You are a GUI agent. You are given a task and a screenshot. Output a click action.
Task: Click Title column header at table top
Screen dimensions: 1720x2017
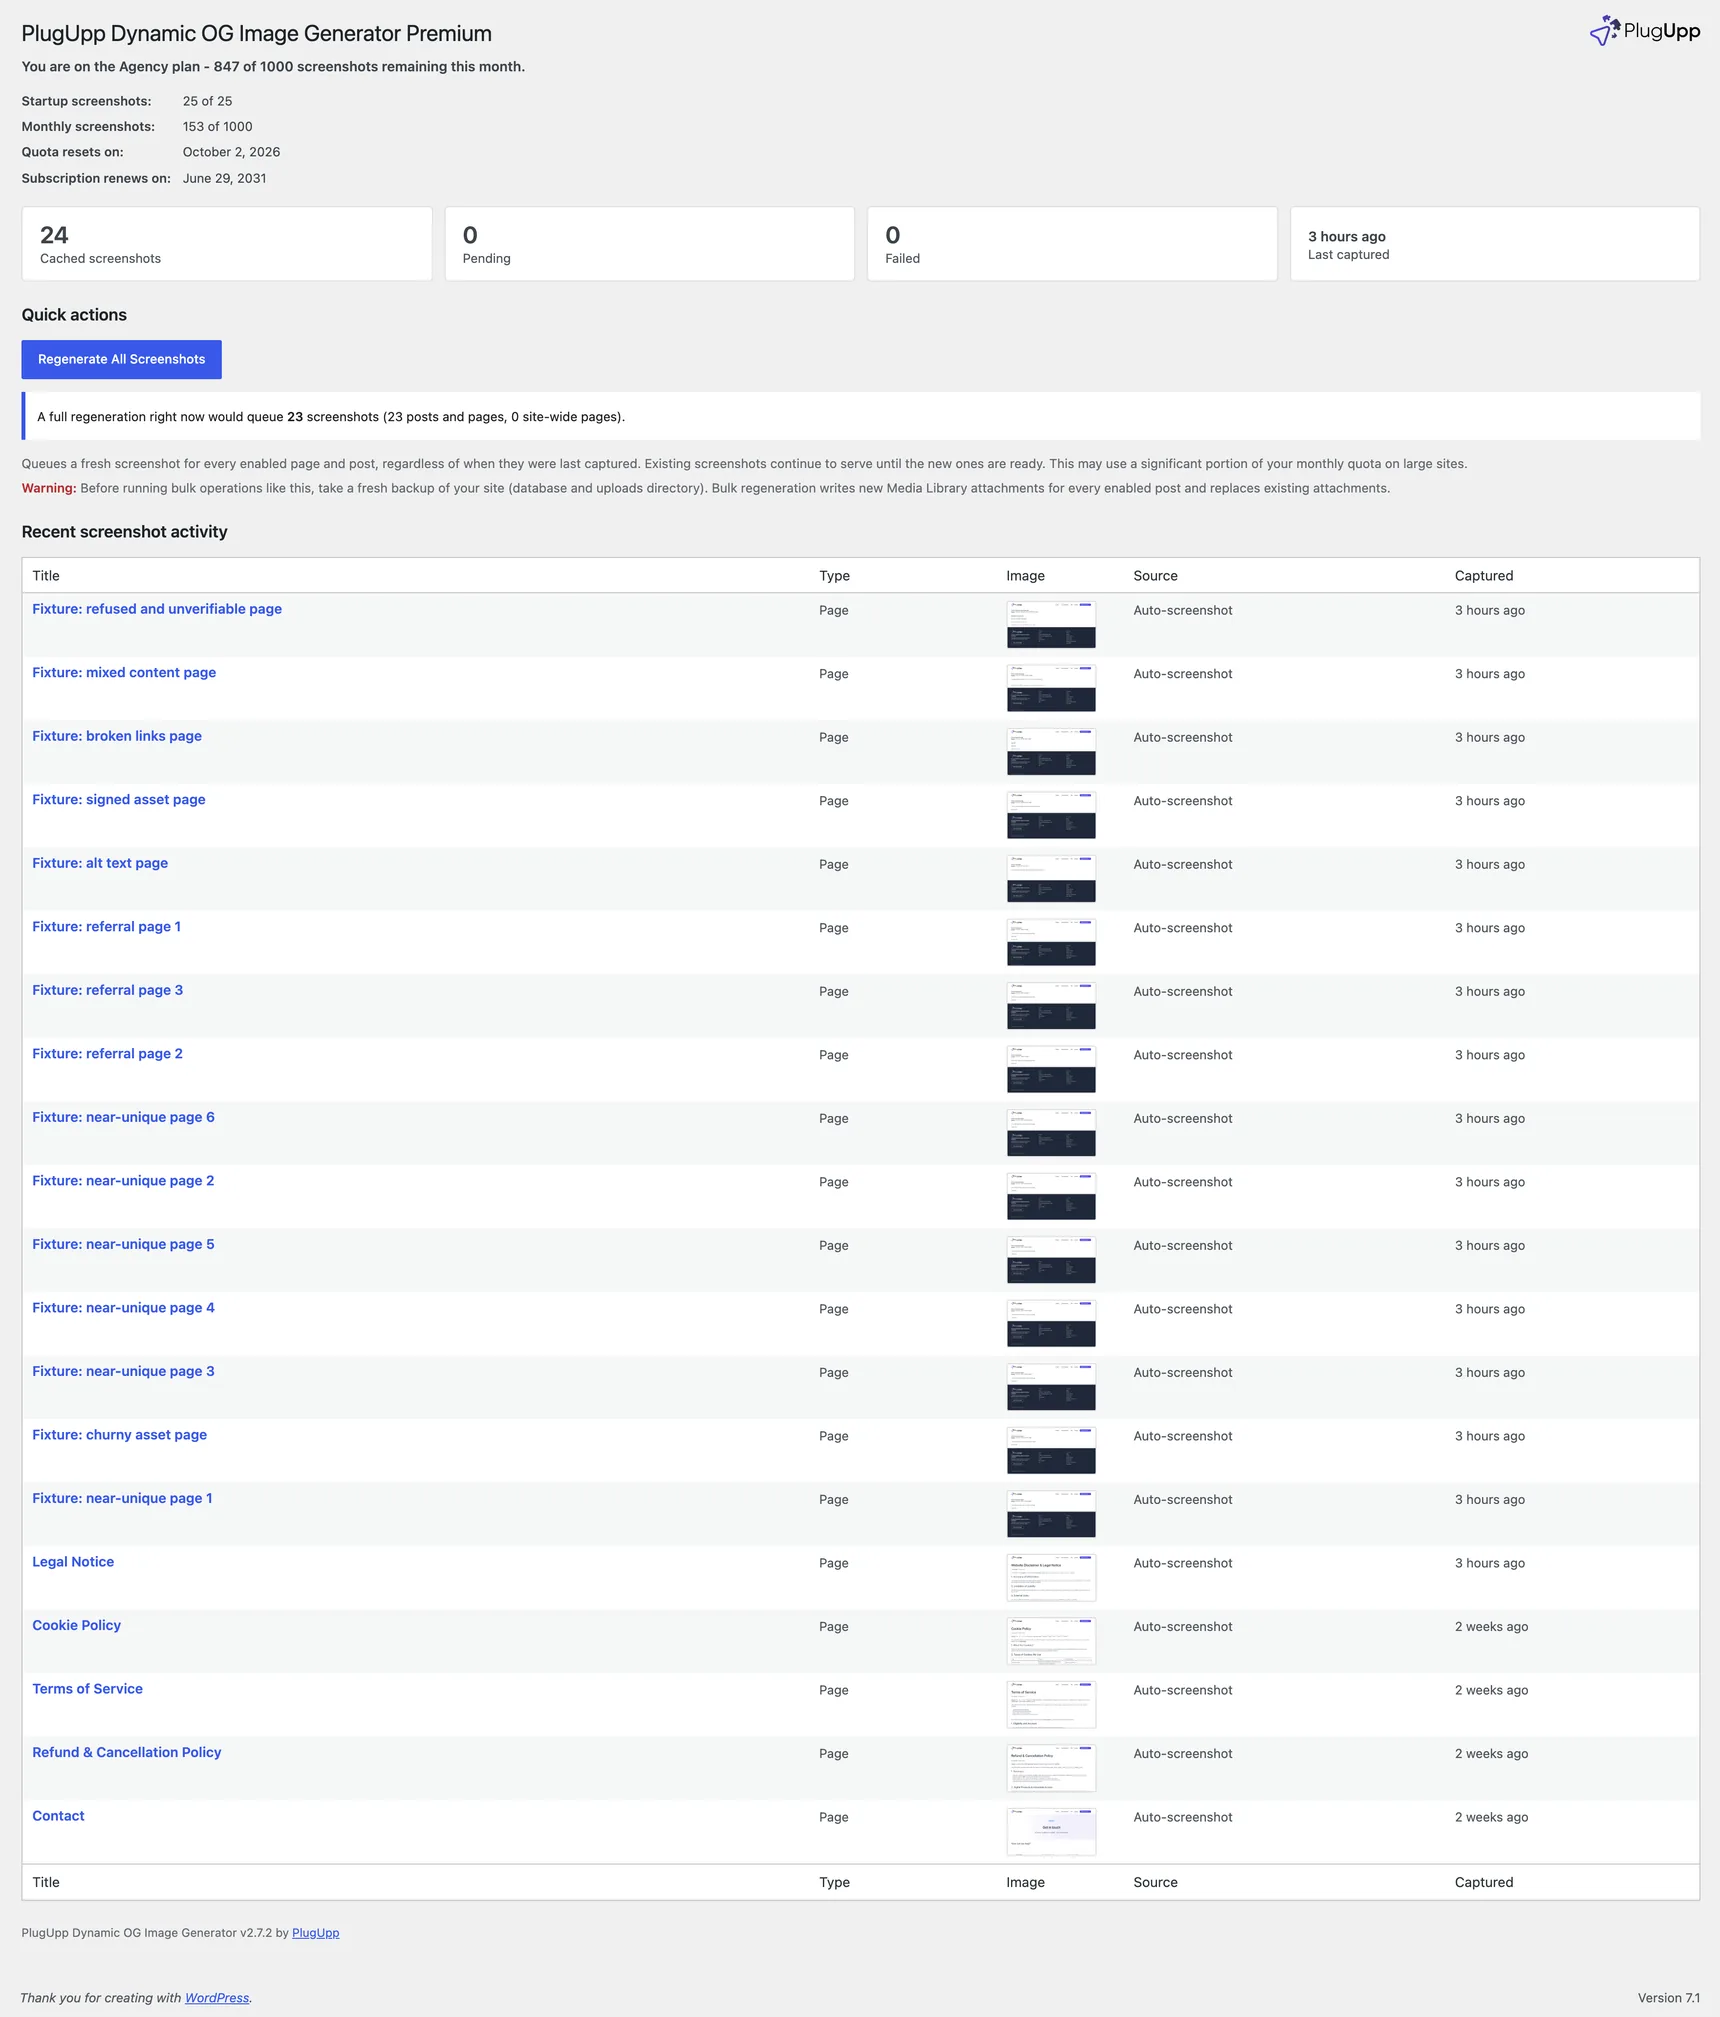(46, 575)
